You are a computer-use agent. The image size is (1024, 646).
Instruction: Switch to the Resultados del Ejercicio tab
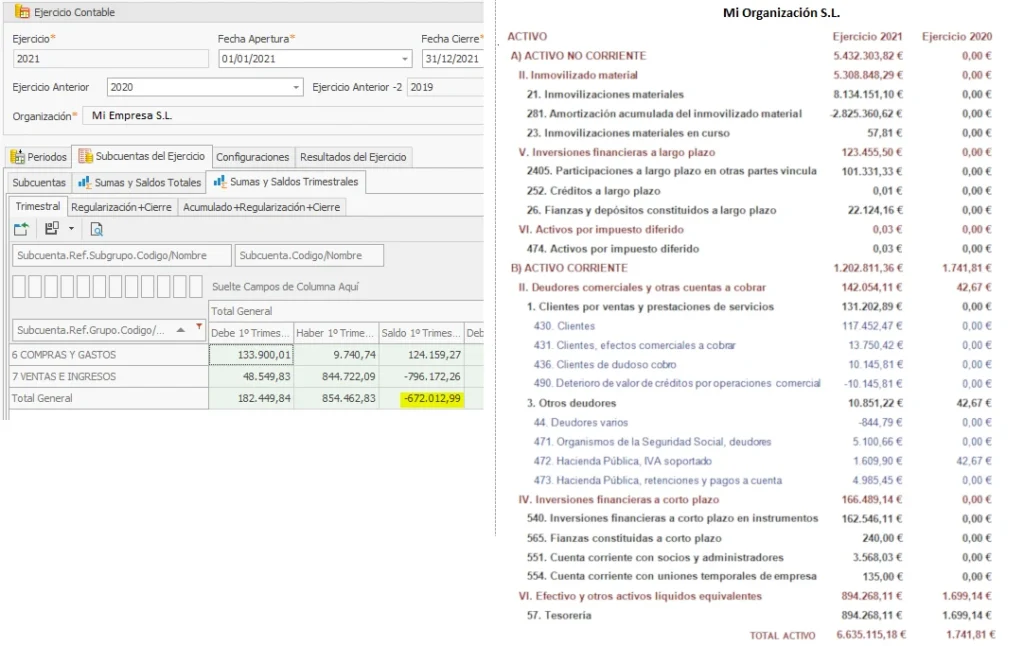coord(353,157)
